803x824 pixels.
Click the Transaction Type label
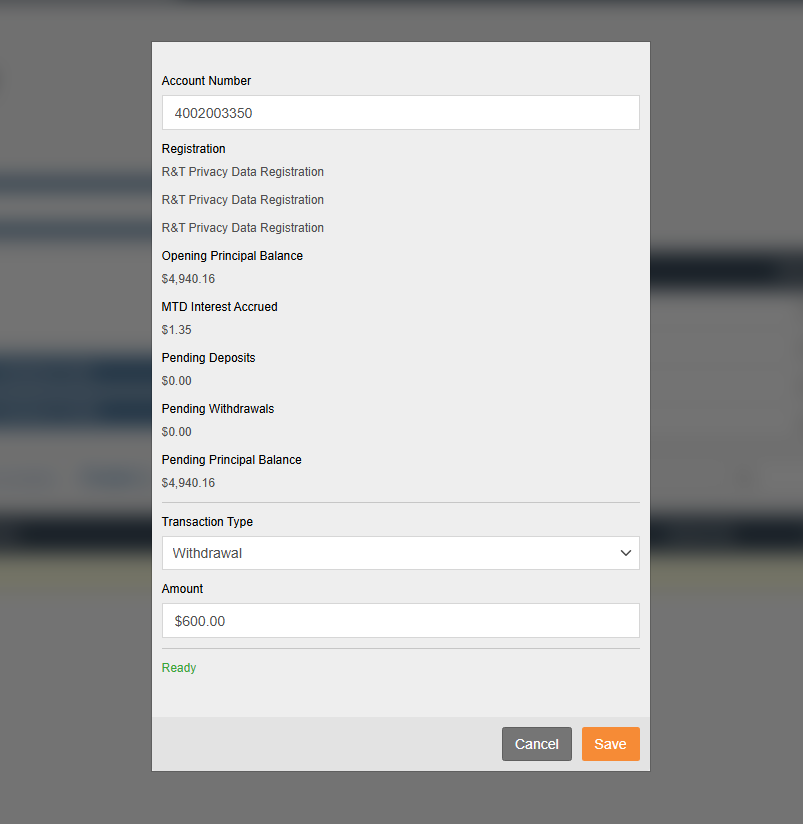(207, 522)
